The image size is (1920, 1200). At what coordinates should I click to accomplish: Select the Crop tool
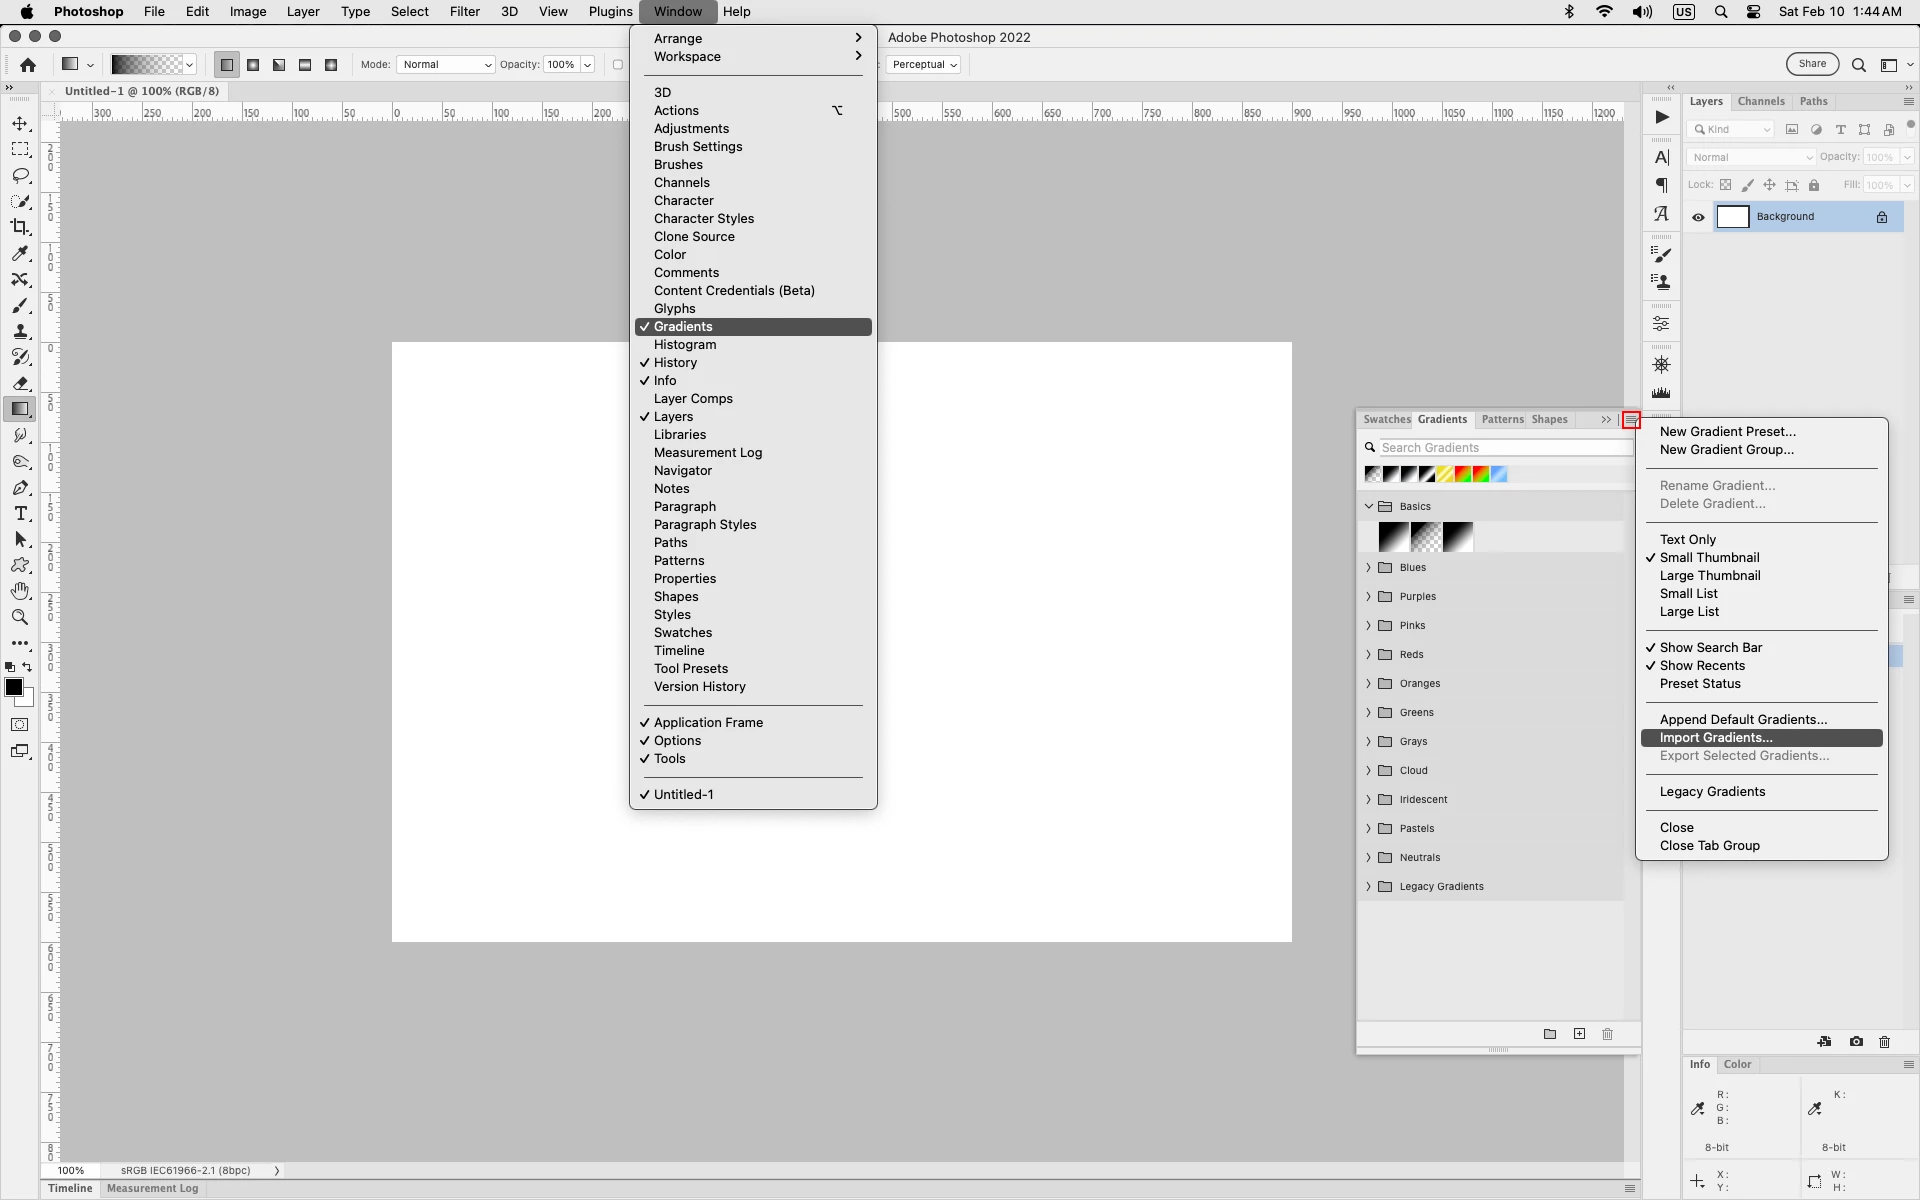pos(20,227)
